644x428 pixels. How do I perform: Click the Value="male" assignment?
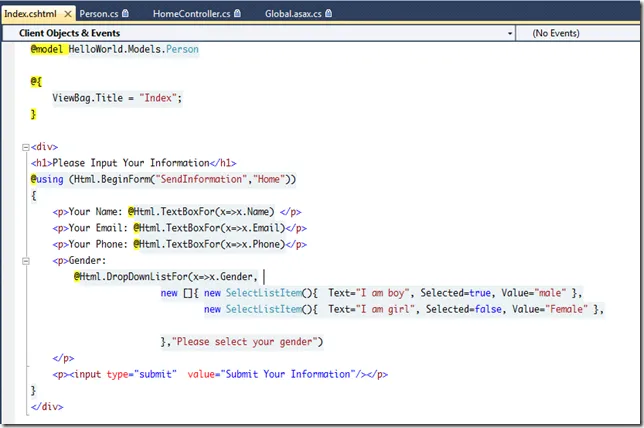534,293
